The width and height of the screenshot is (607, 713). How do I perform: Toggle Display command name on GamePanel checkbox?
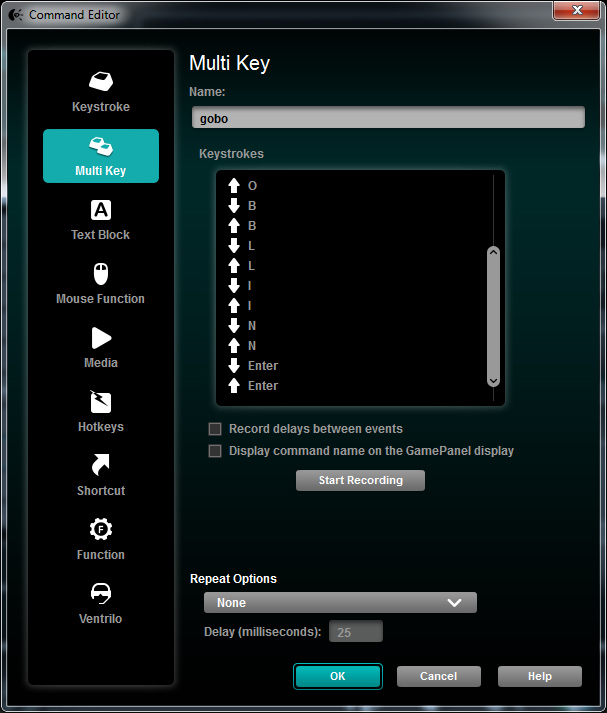(x=215, y=451)
